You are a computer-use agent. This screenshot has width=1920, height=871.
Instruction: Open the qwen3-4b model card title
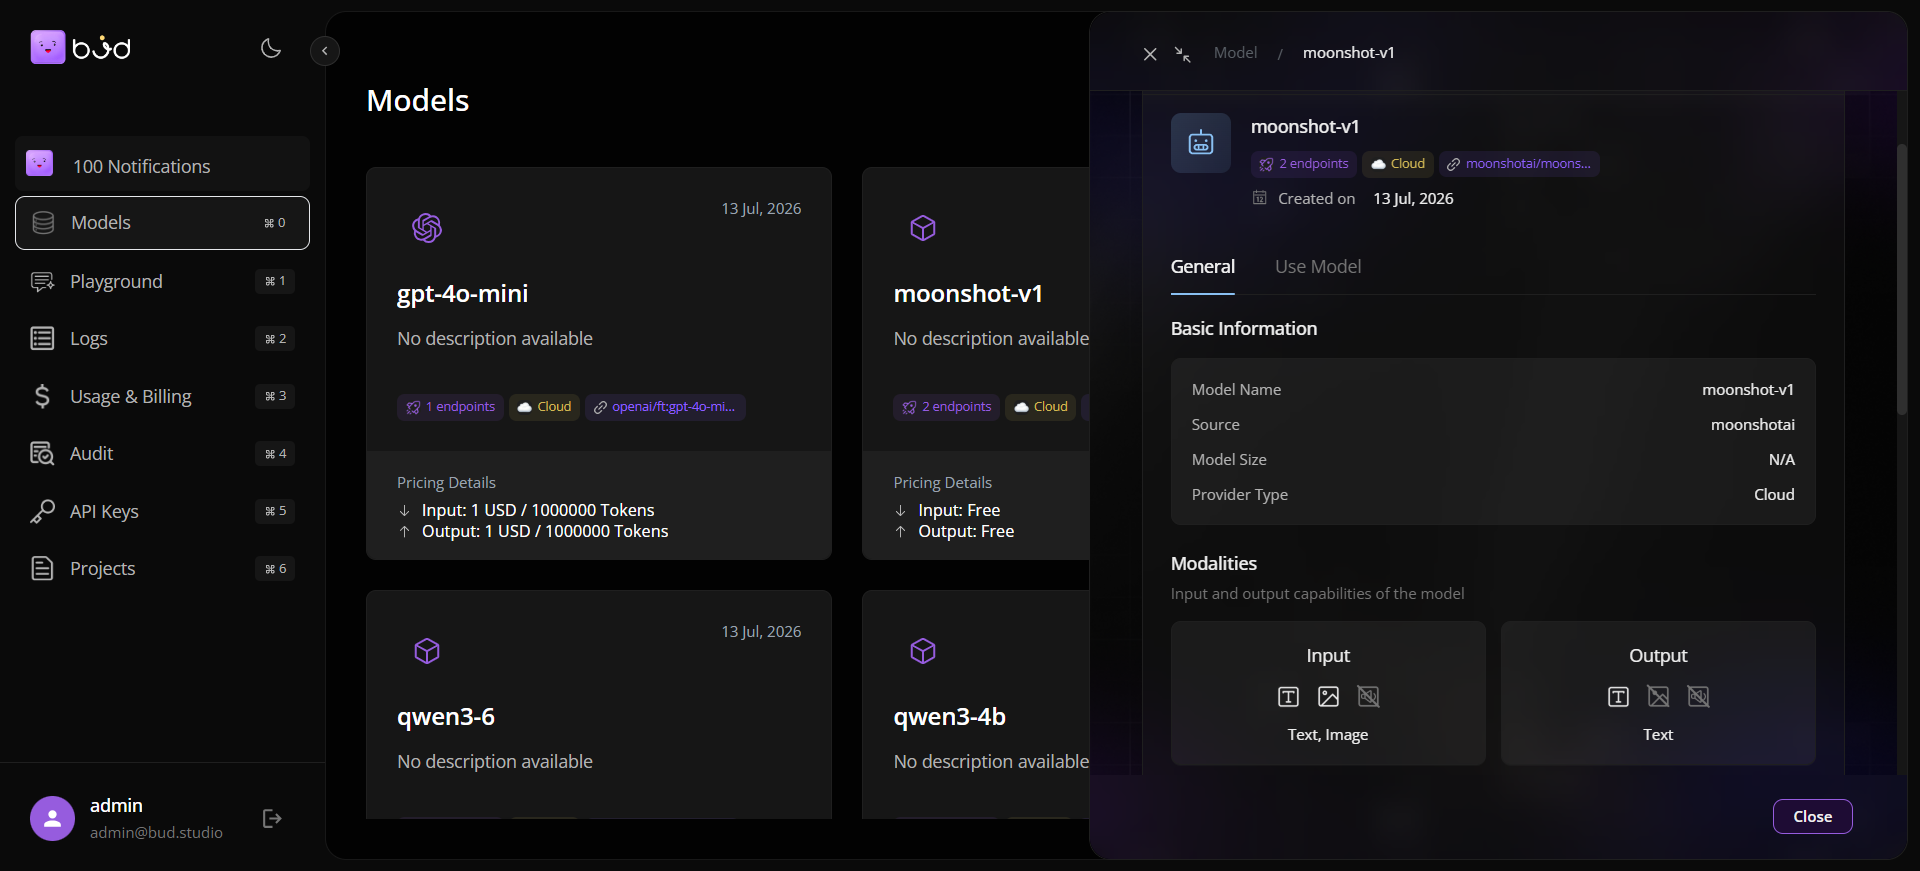click(950, 717)
